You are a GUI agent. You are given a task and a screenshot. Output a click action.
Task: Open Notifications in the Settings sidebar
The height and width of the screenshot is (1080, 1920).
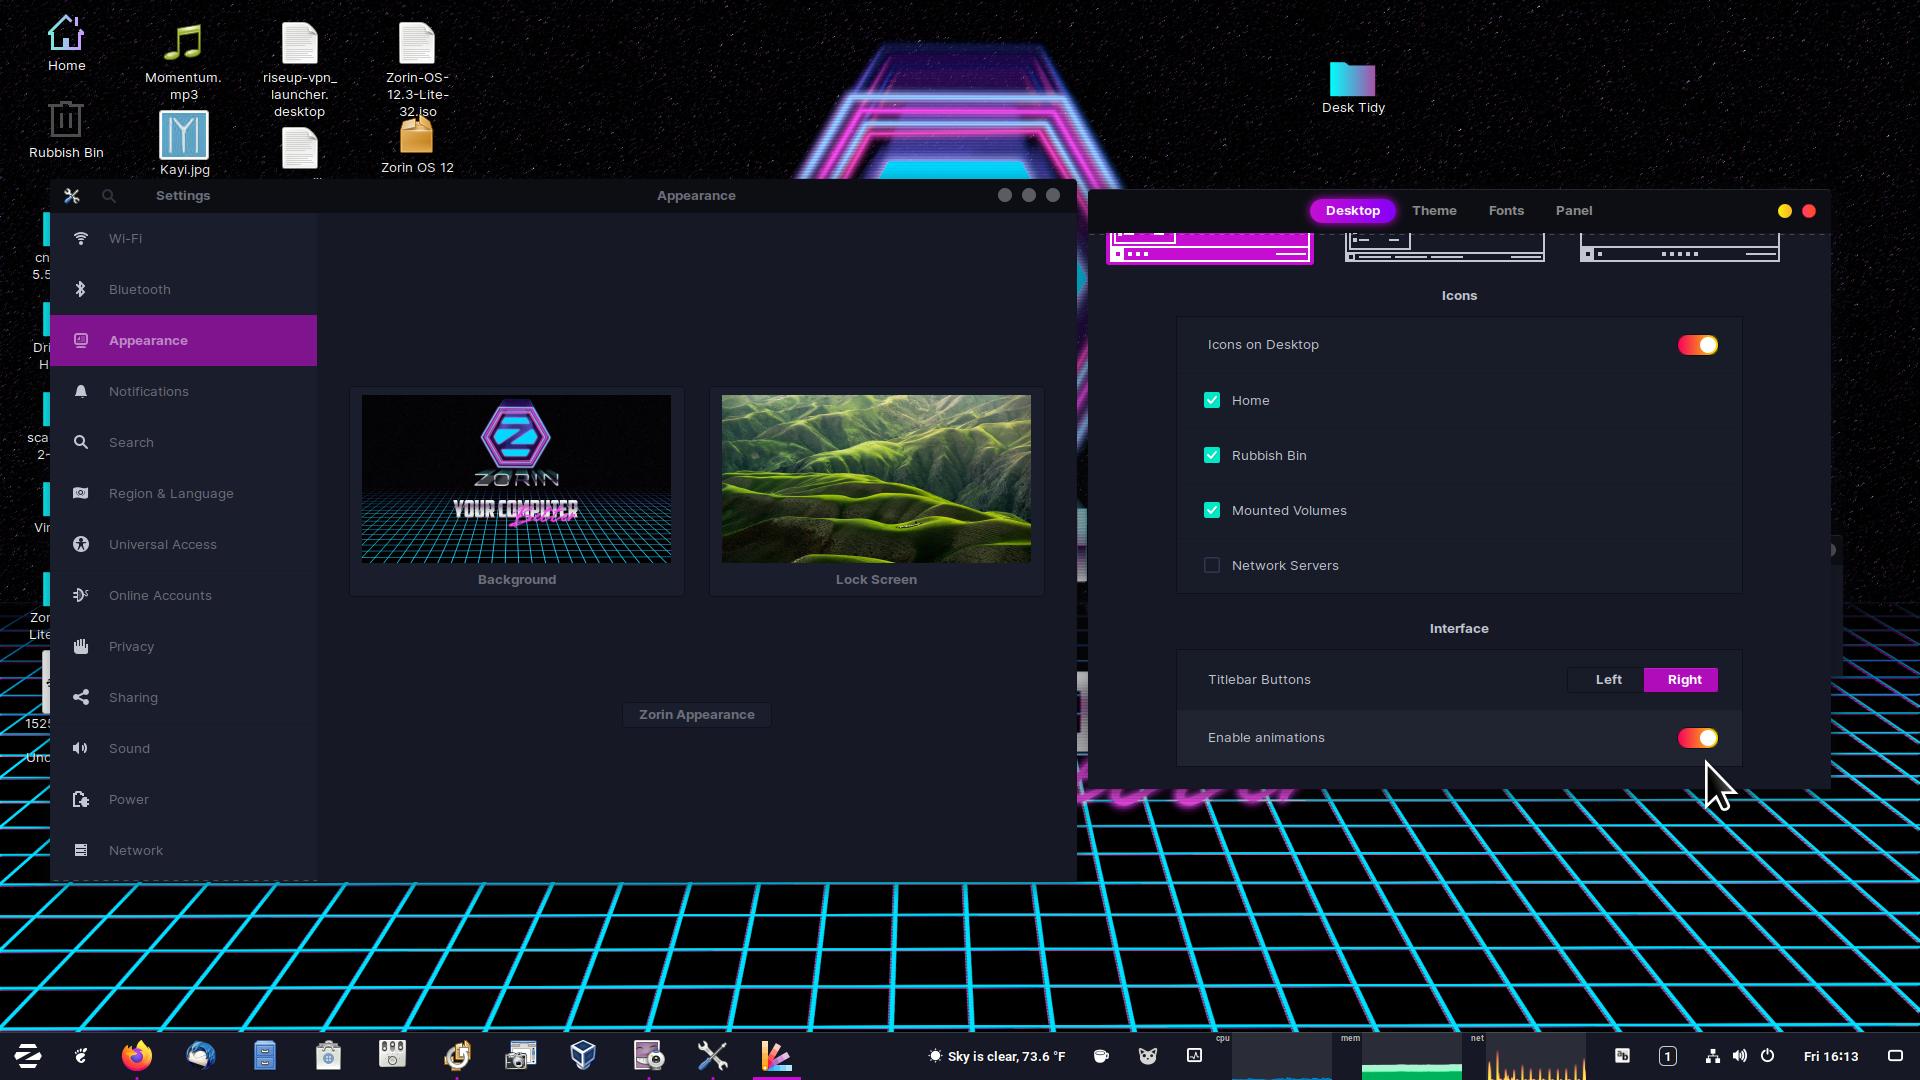pyautogui.click(x=148, y=392)
